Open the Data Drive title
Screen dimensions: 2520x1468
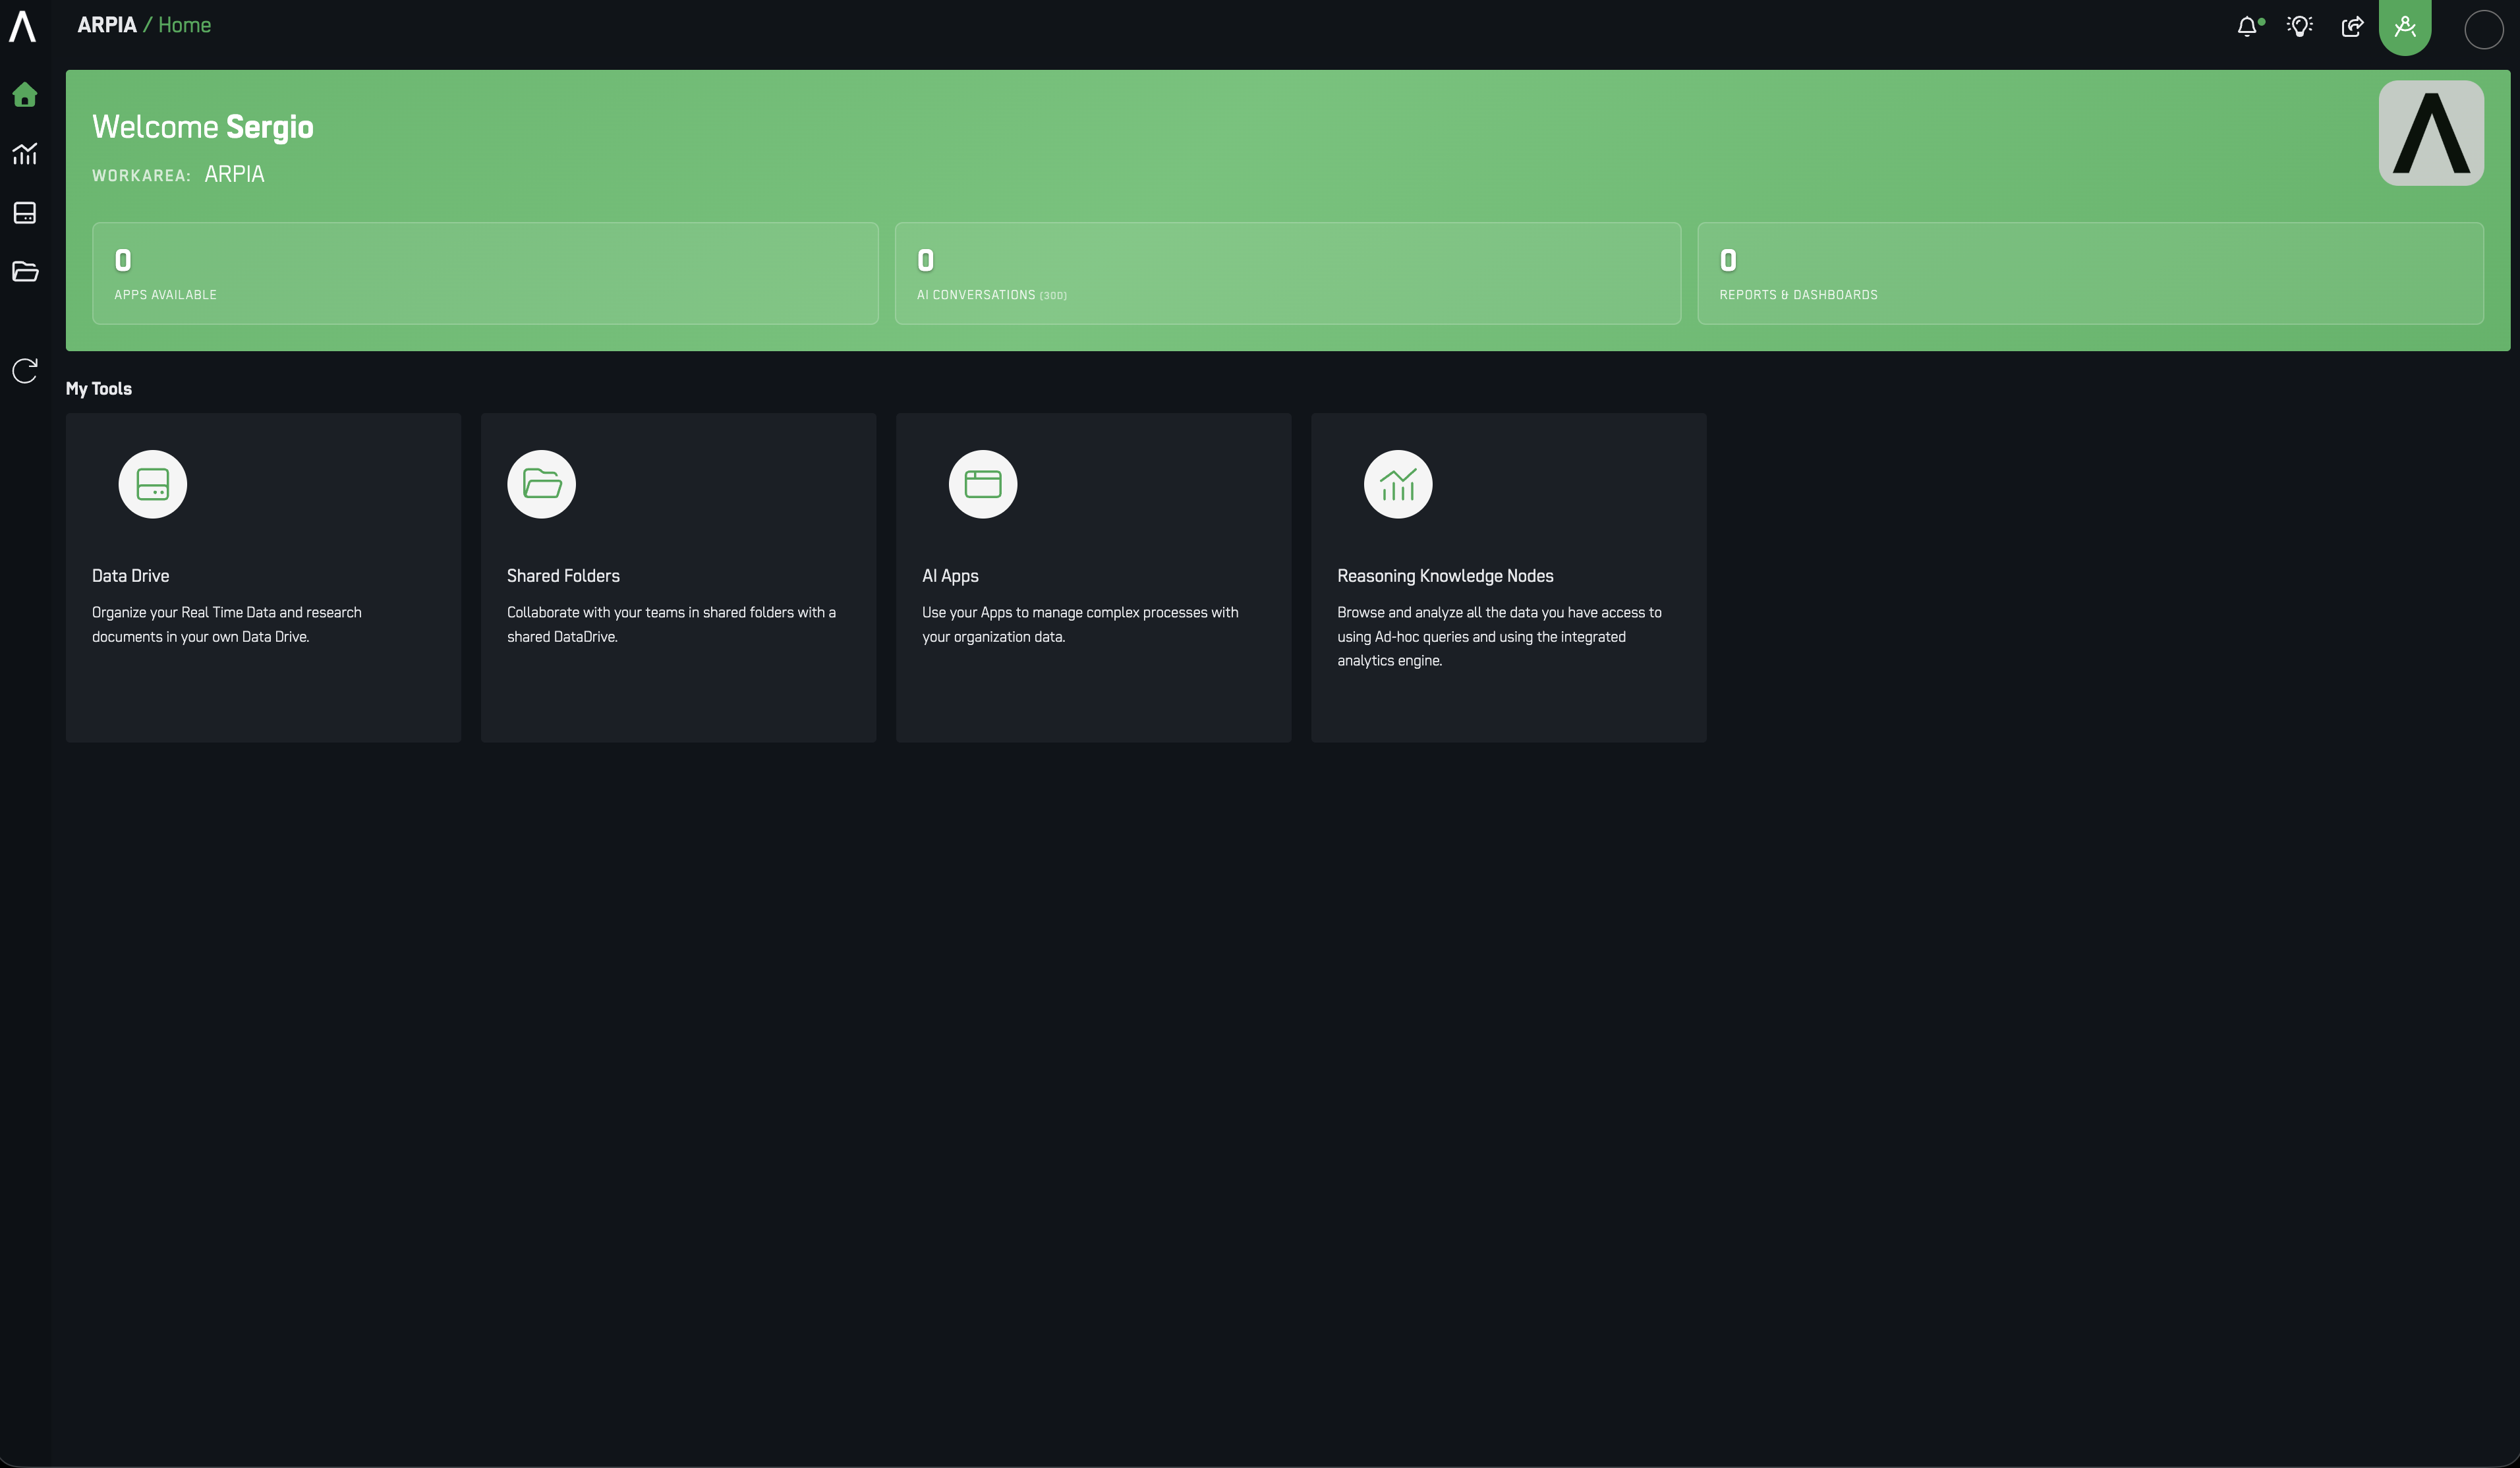pyautogui.click(x=131, y=576)
